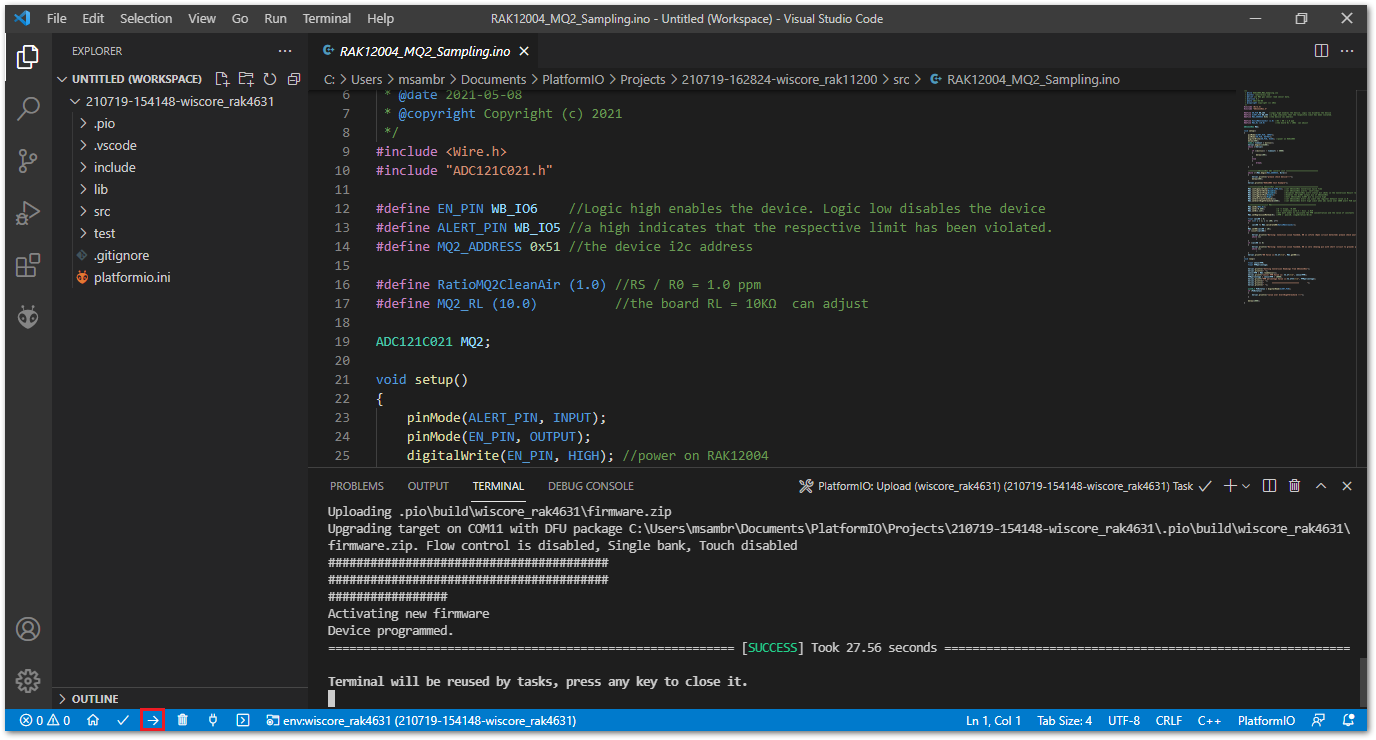The height and width of the screenshot is (740, 1376).
Task: Click Projects in breadcrumb path
Action: click(643, 79)
